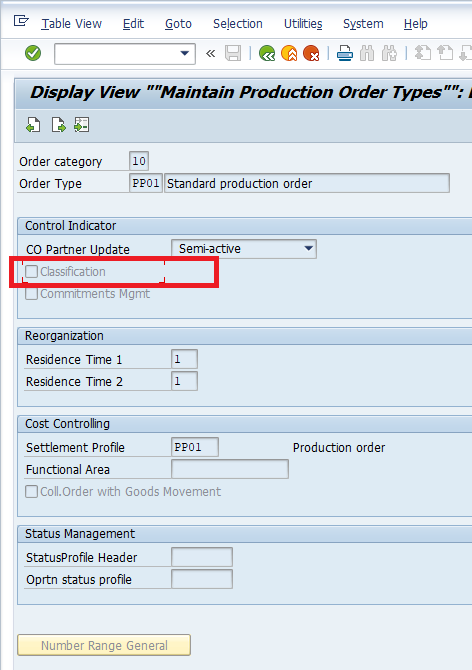Toggle the Classification checkbox
The image size is (472, 670).
(31, 271)
